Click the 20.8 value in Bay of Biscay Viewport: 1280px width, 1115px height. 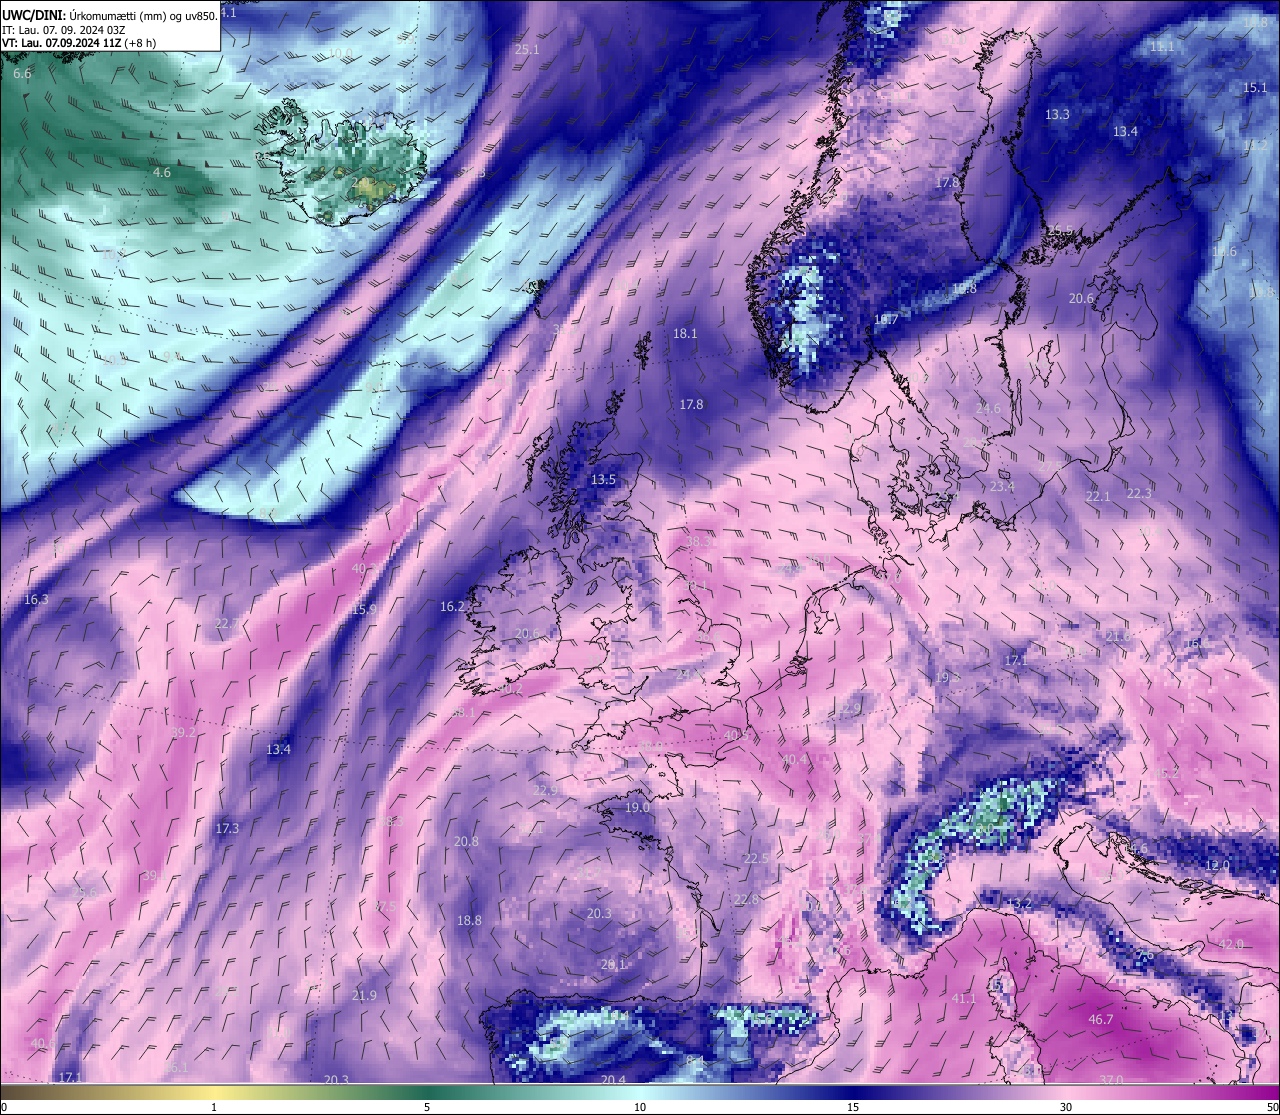click(466, 841)
